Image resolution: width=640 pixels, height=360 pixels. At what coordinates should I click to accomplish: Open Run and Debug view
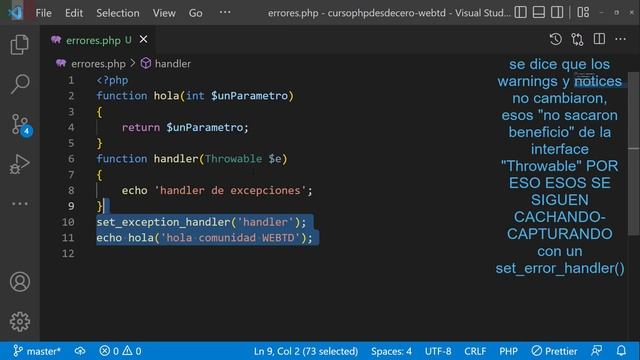tap(19, 164)
